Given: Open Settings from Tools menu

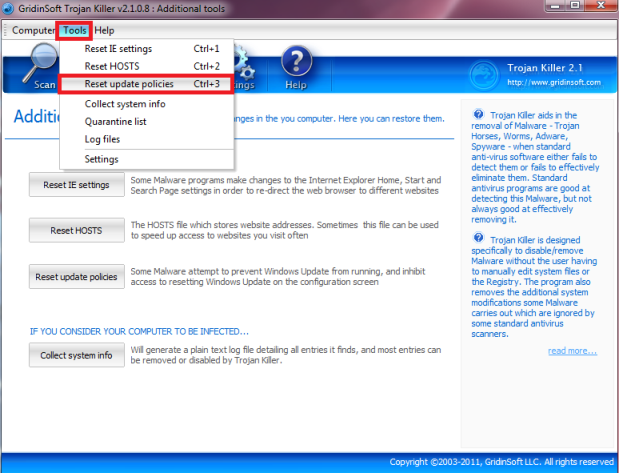Looking at the screenshot, I should pyautogui.click(x=146, y=159).
